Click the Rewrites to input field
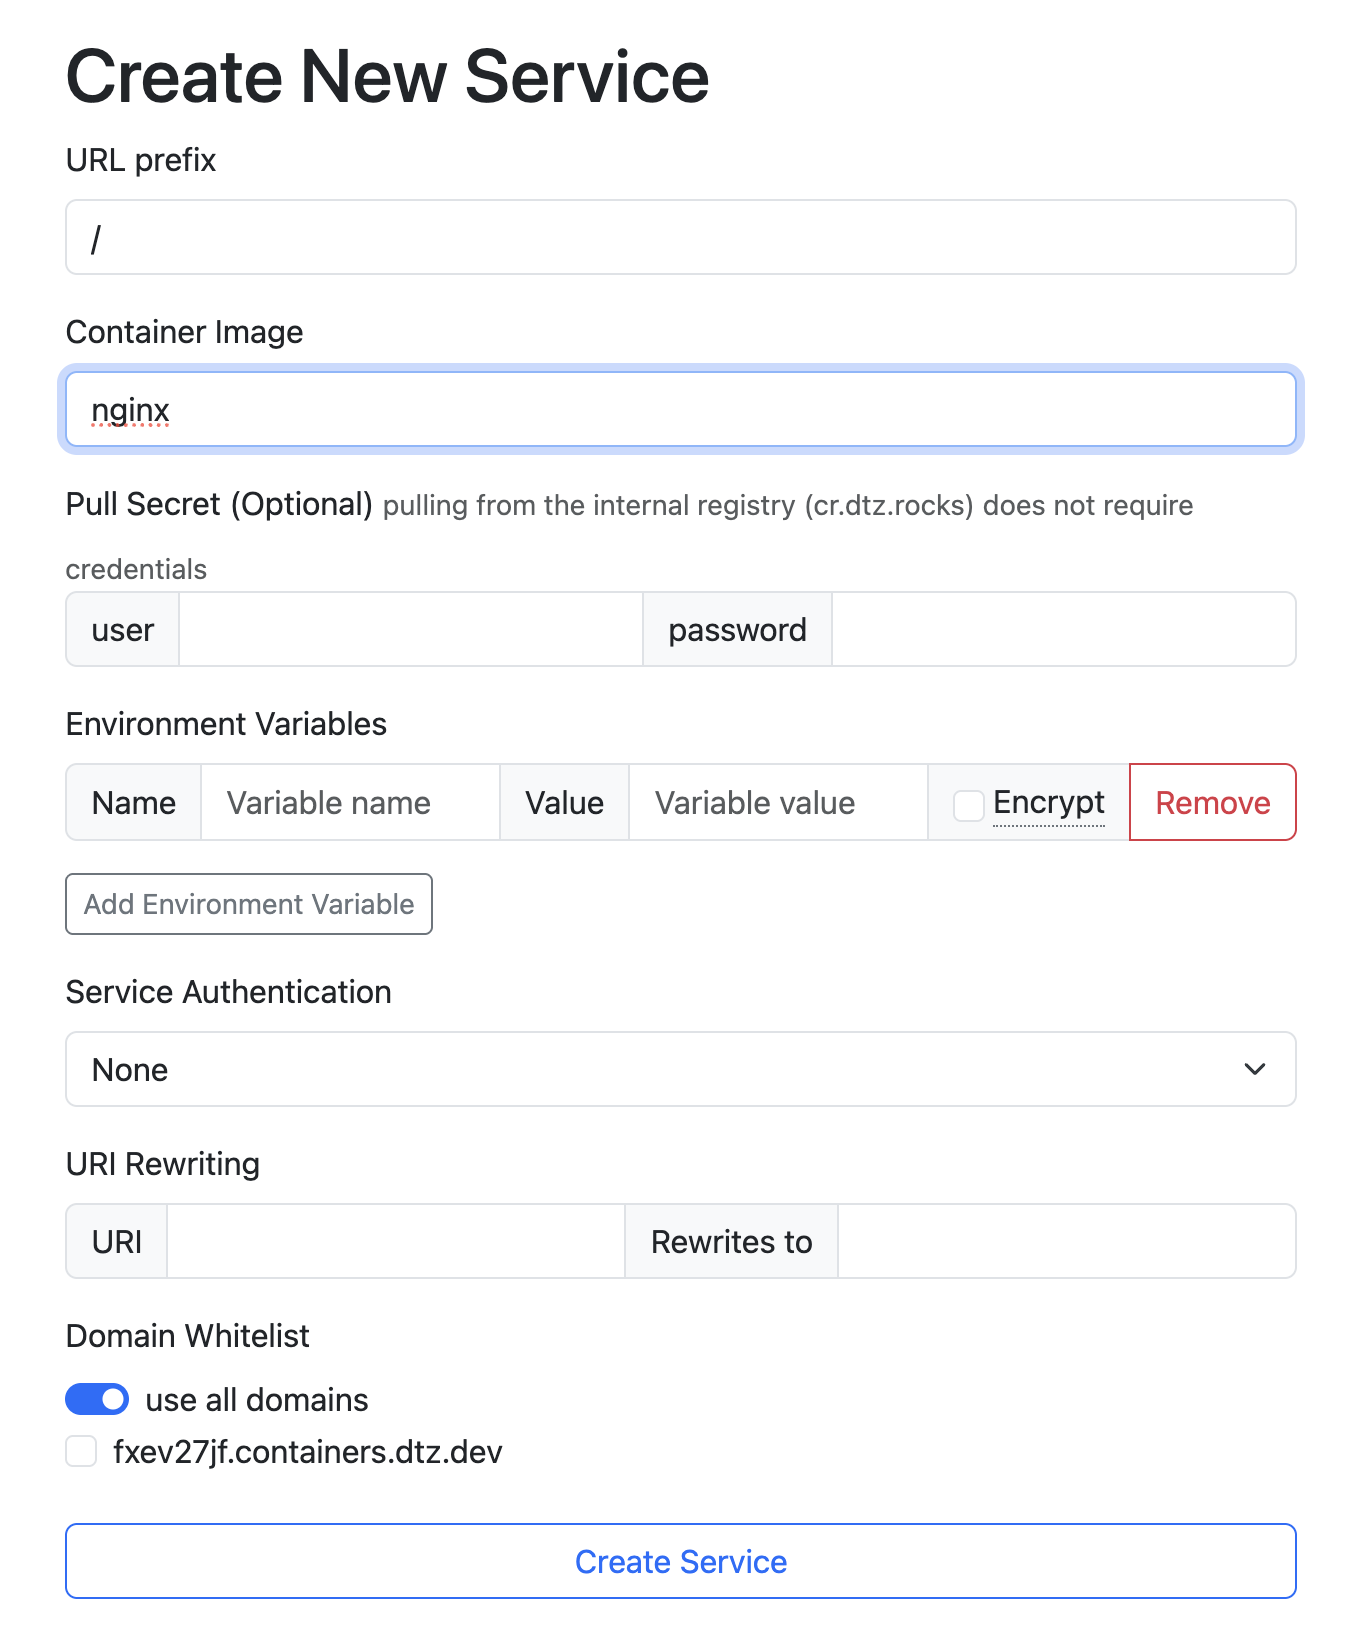 point(1066,1242)
